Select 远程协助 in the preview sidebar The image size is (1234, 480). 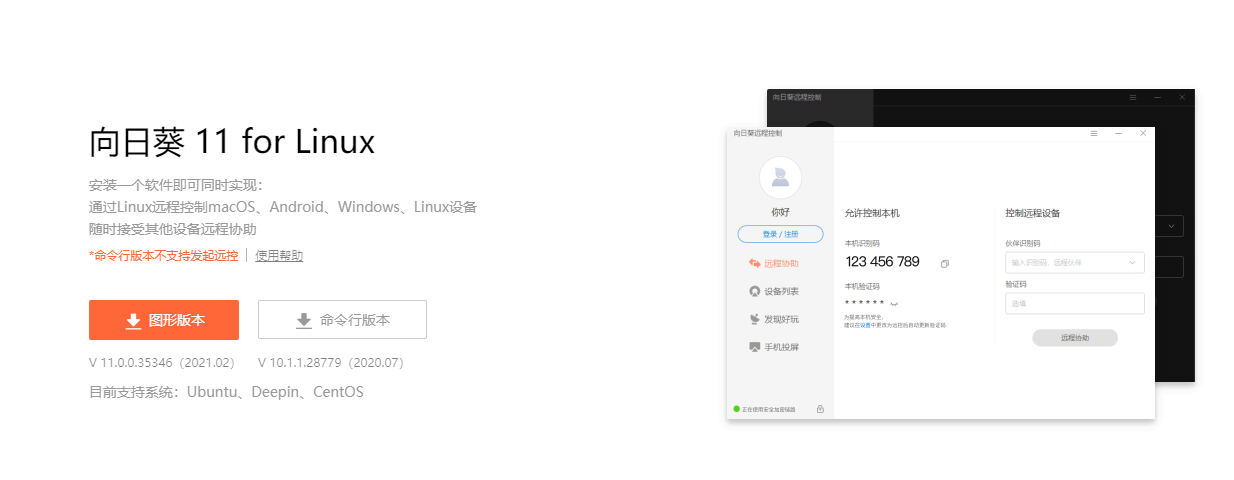(774, 263)
